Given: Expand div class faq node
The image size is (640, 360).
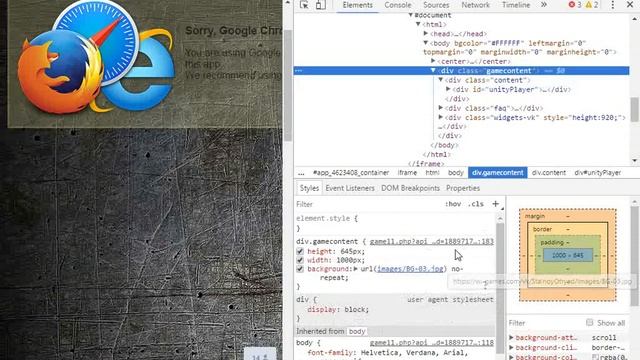Looking at the screenshot, I should [x=441, y=108].
